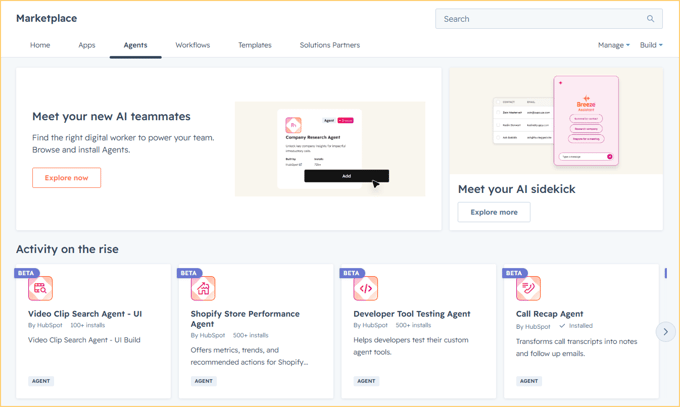Viewport: 680px width, 407px height.
Task: Focus the Marketplace search field
Action: (x=549, y=19)
